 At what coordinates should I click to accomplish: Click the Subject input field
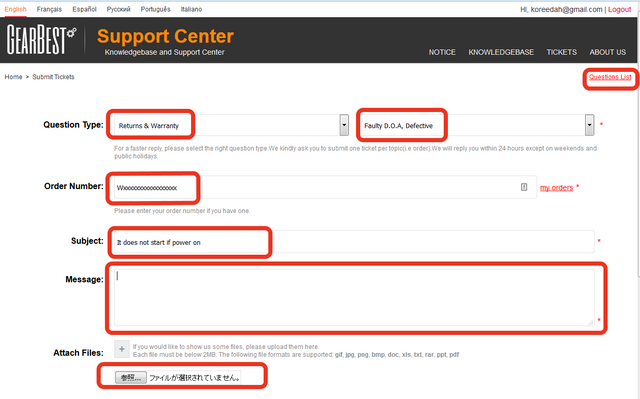tap(354, 242)
